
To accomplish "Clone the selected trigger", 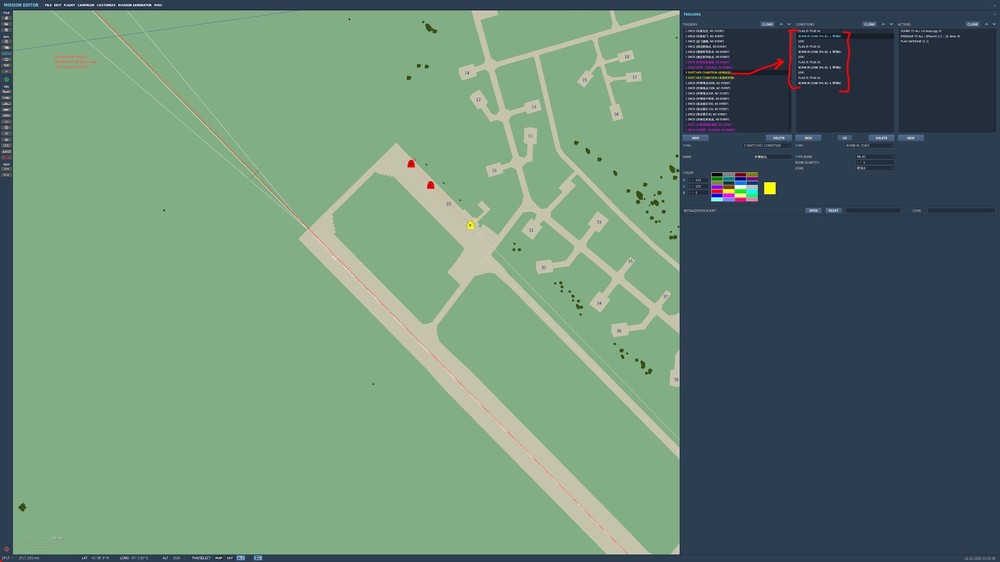I will click(767, 24).
